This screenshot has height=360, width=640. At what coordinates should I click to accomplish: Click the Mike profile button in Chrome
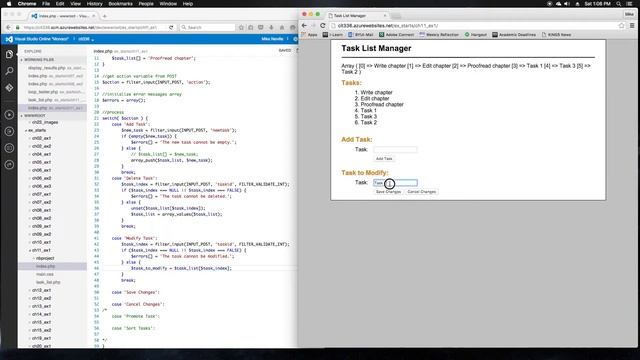coord(629,14)
